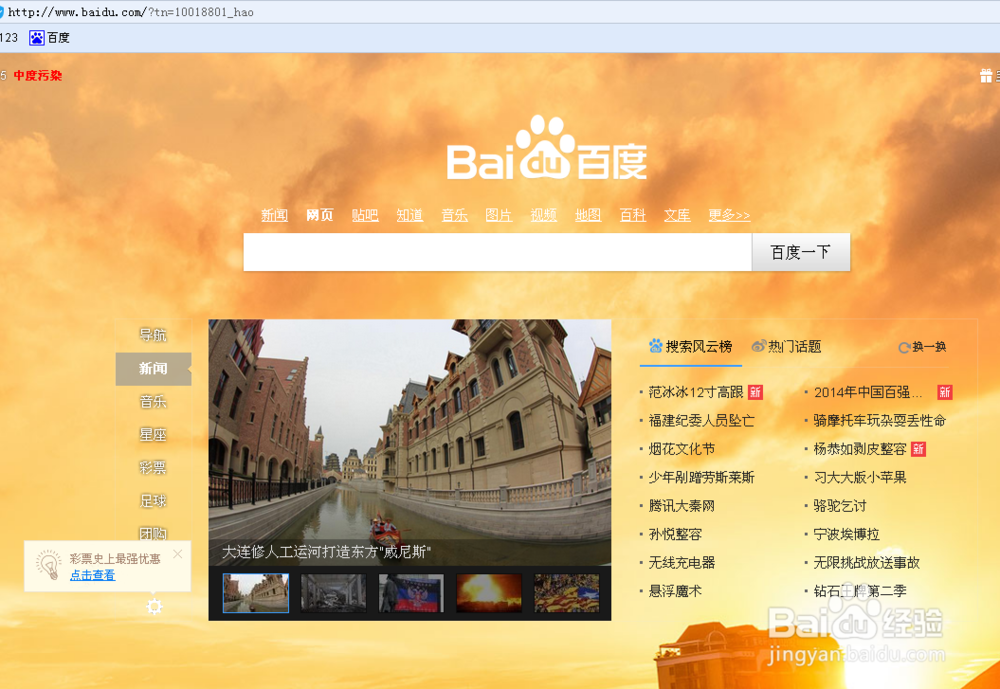Open the gift box icon at top right

[x=986, y=76]
